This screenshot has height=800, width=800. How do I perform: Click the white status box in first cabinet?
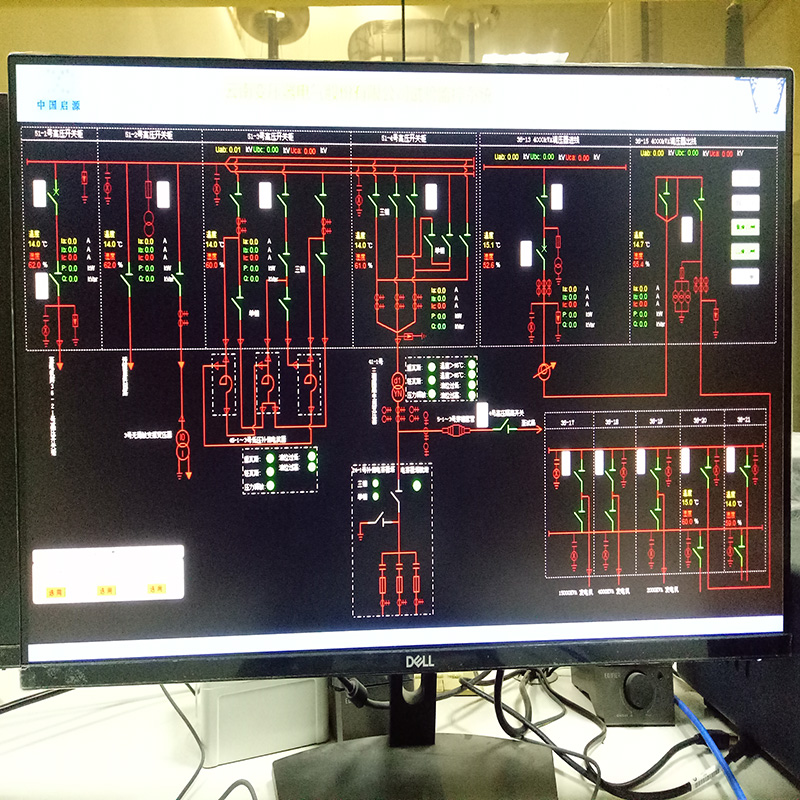(40, 193)
